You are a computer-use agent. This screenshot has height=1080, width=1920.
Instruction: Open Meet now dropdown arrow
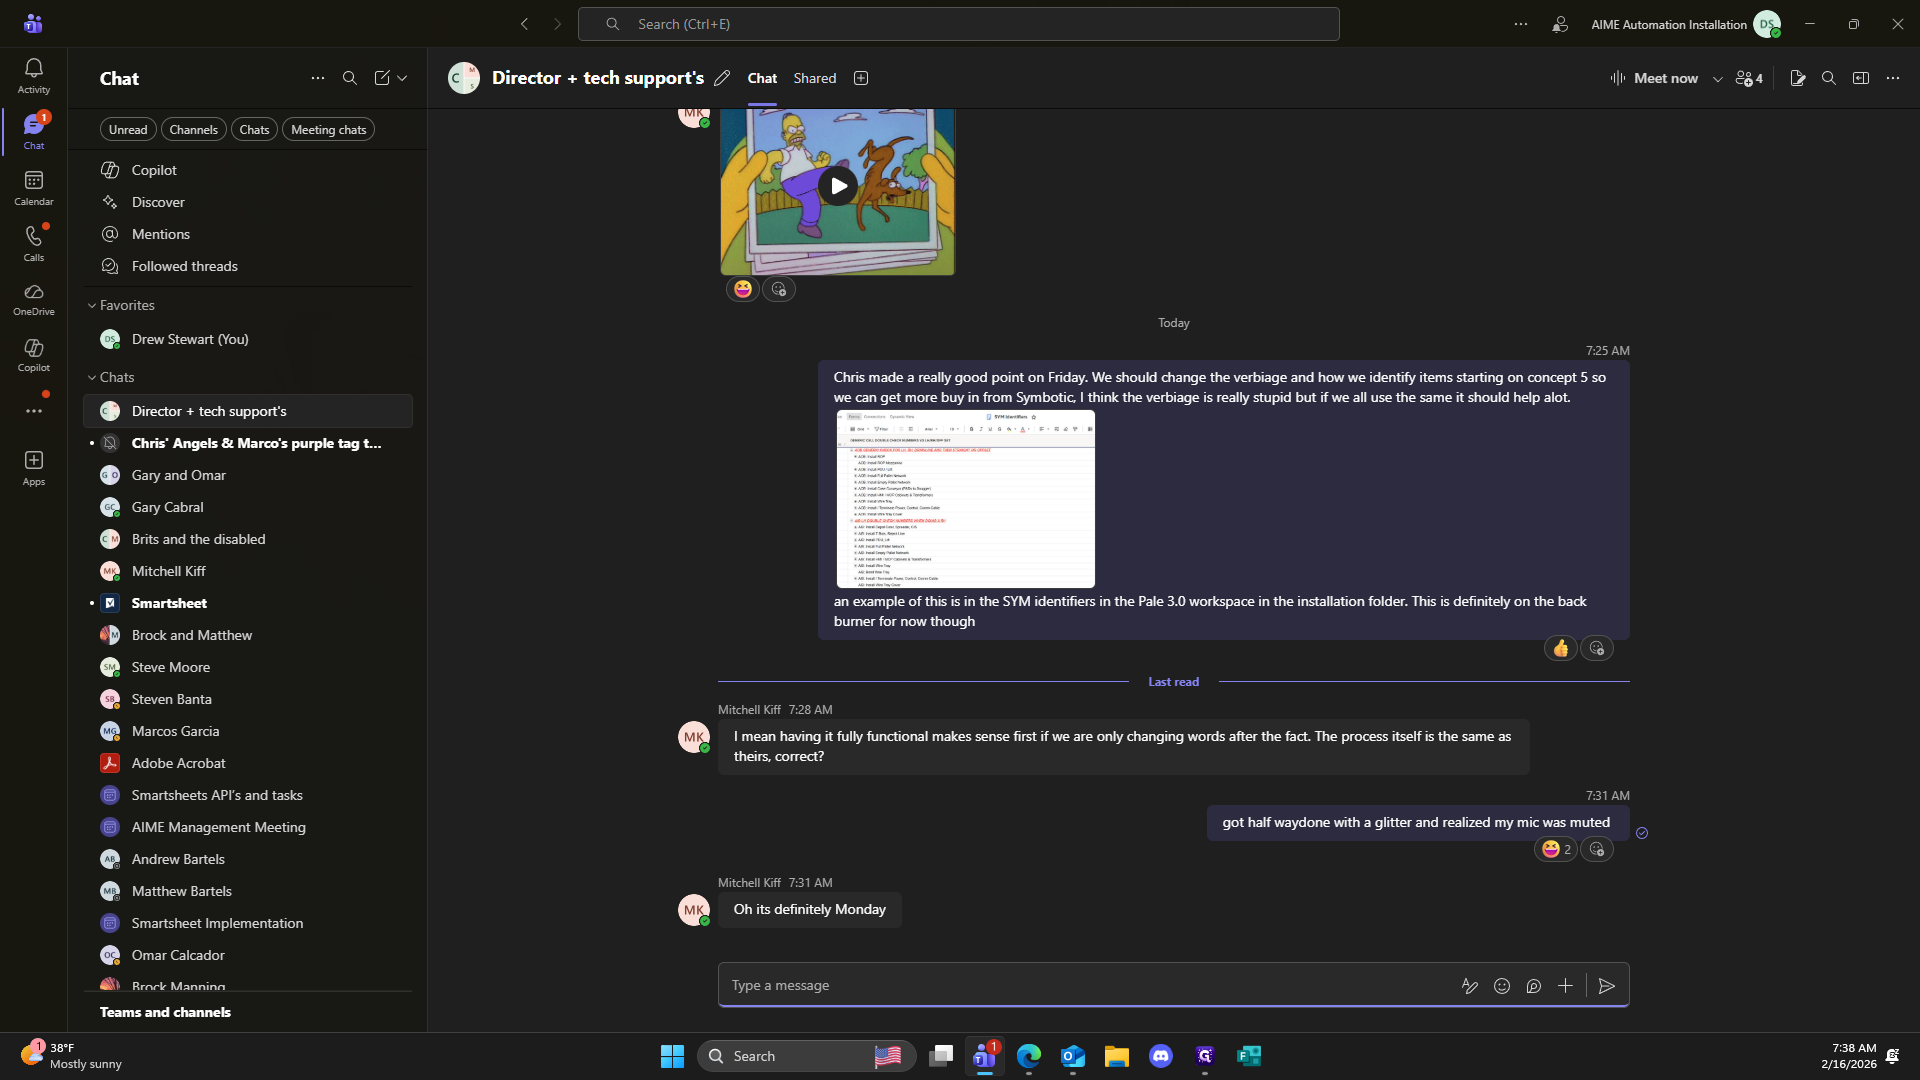pos(1718,79)
